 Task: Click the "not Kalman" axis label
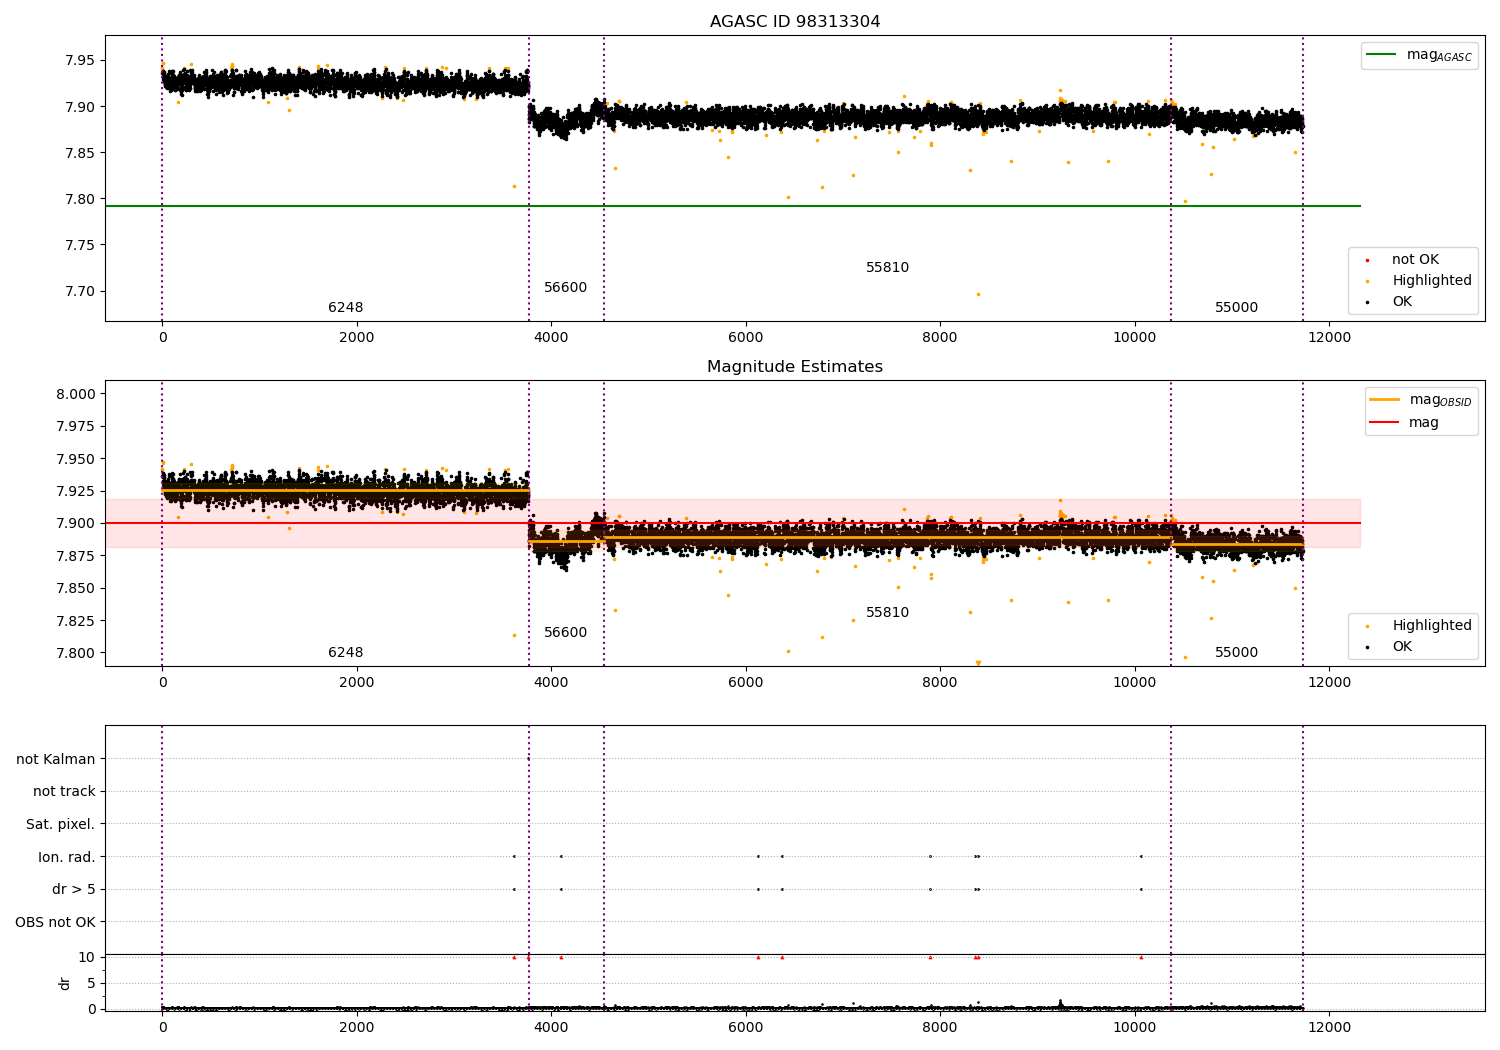(x=56, y=759)
